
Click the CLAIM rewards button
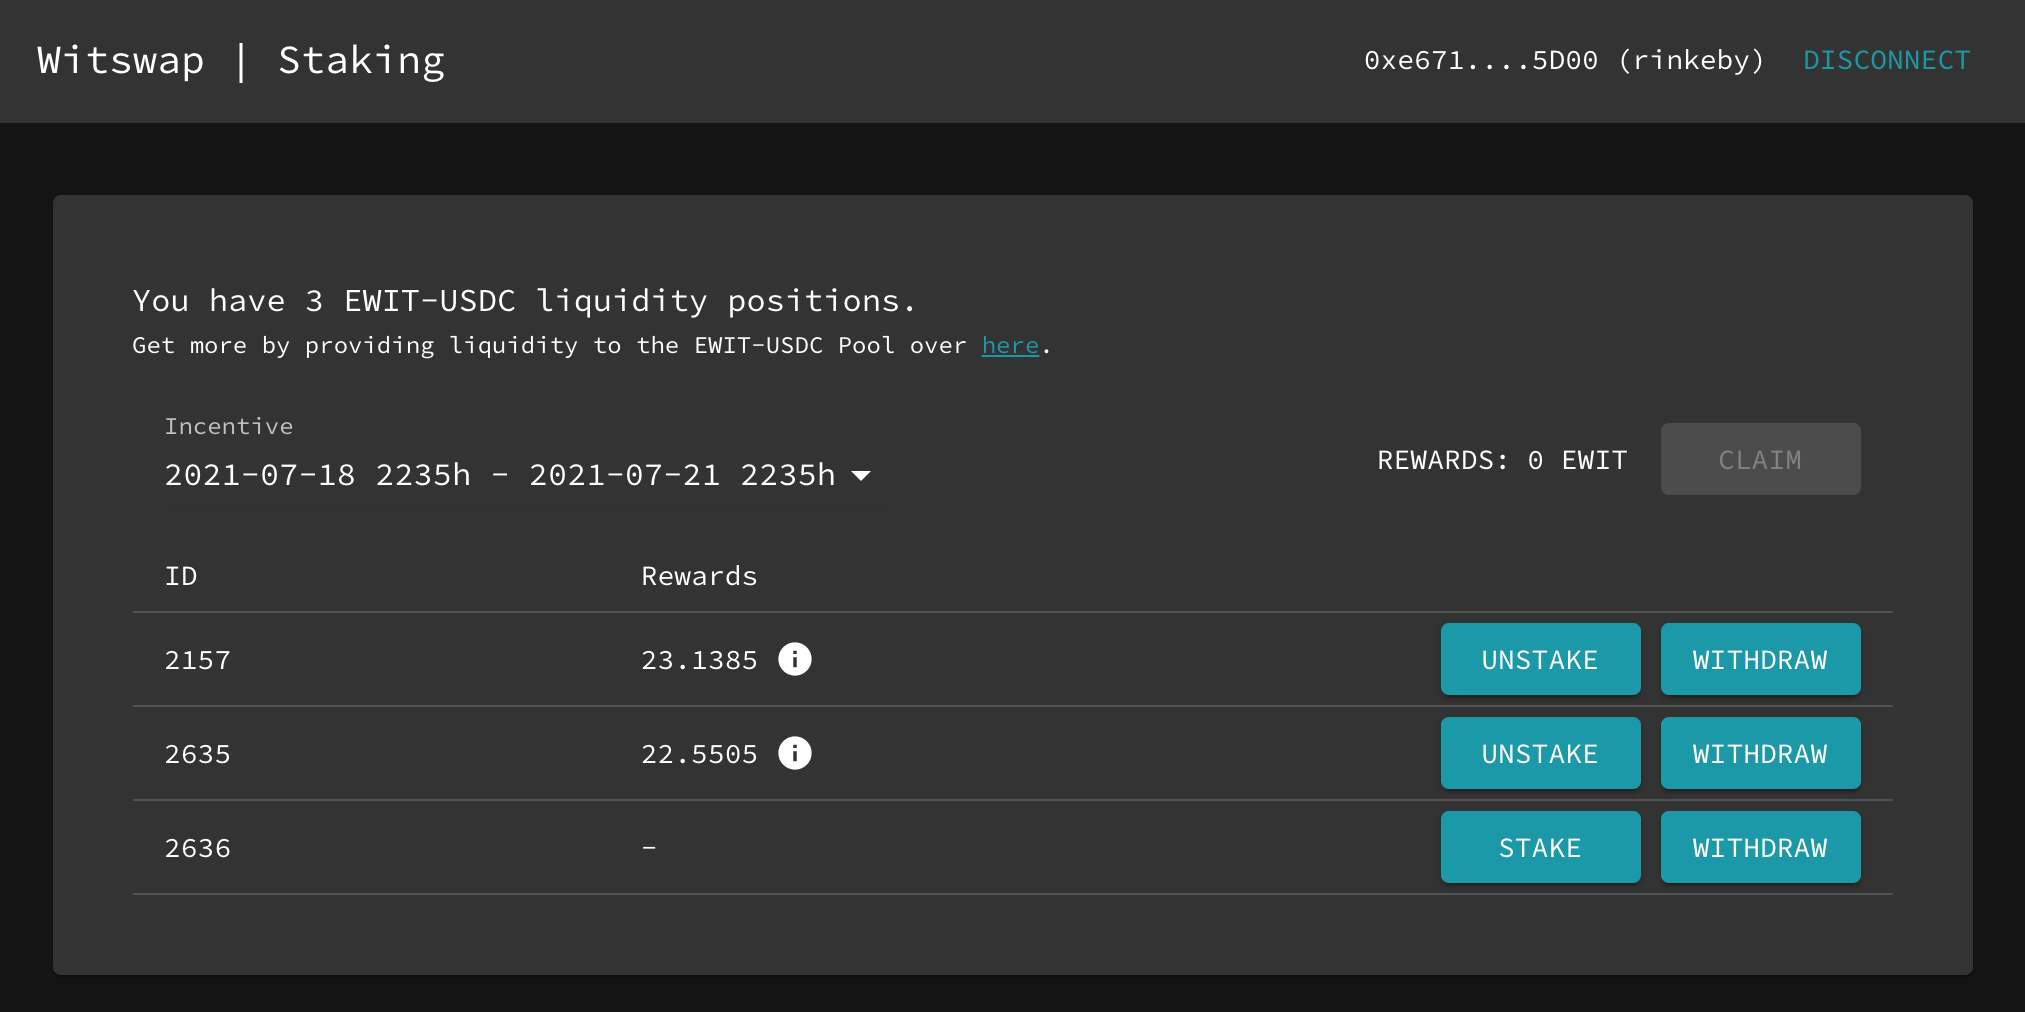1760,459
